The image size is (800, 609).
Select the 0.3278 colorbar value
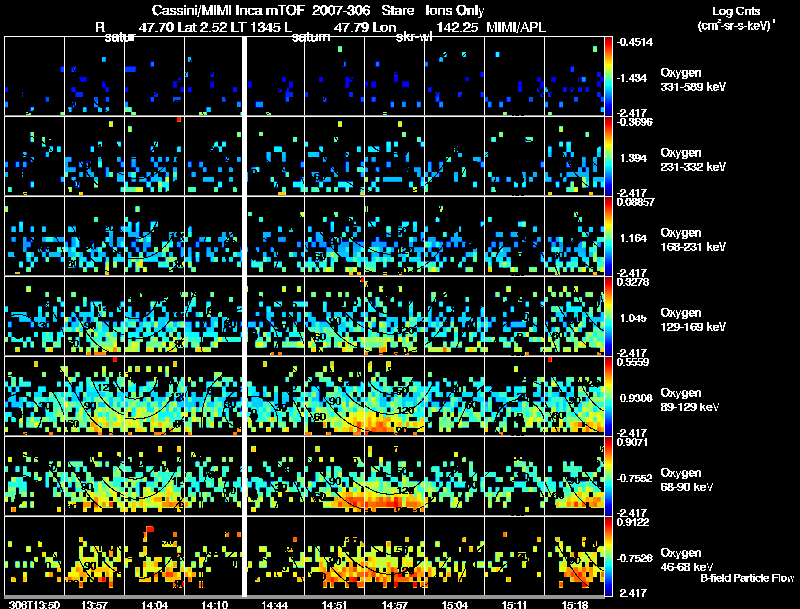coord(633,282)
